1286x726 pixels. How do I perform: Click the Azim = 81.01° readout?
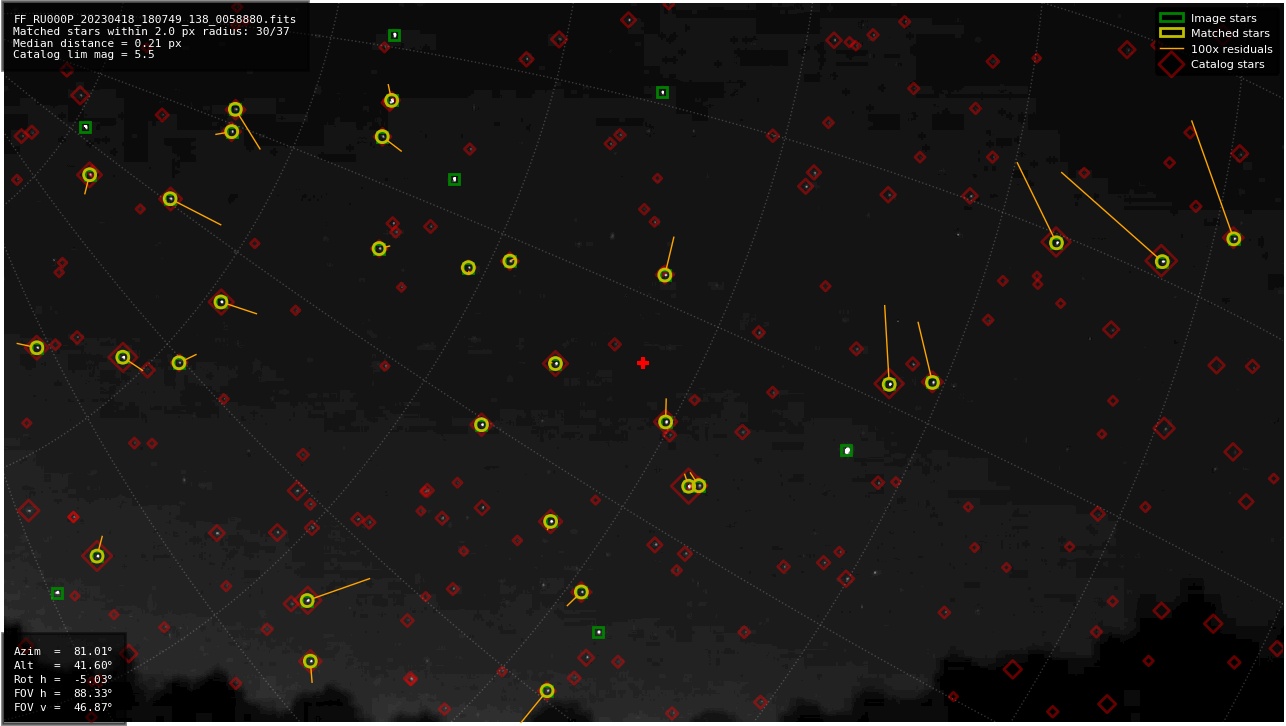63,651
